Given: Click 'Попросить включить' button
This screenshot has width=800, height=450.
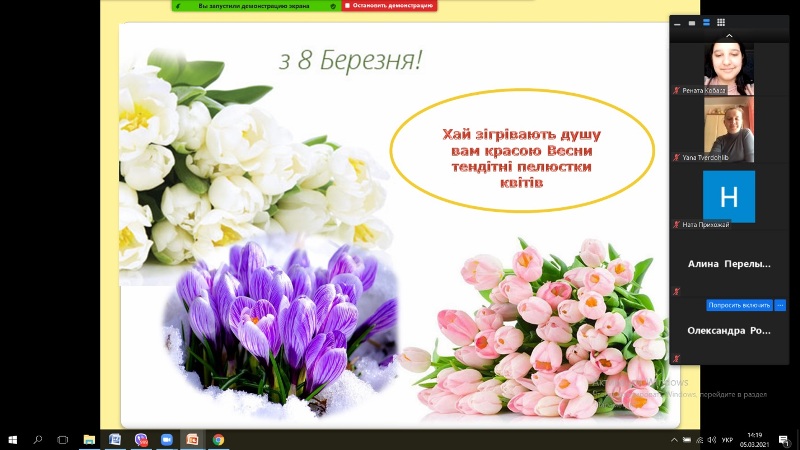Looking at the screenshot, I should coord(739,305).
